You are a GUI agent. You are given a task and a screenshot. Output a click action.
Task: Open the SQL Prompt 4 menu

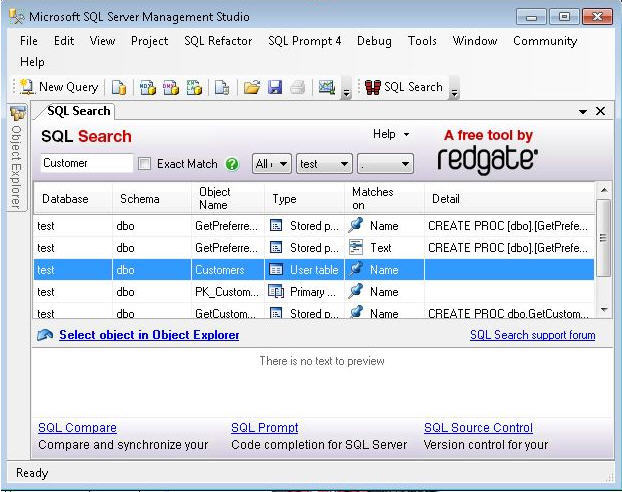coord(304,41)
